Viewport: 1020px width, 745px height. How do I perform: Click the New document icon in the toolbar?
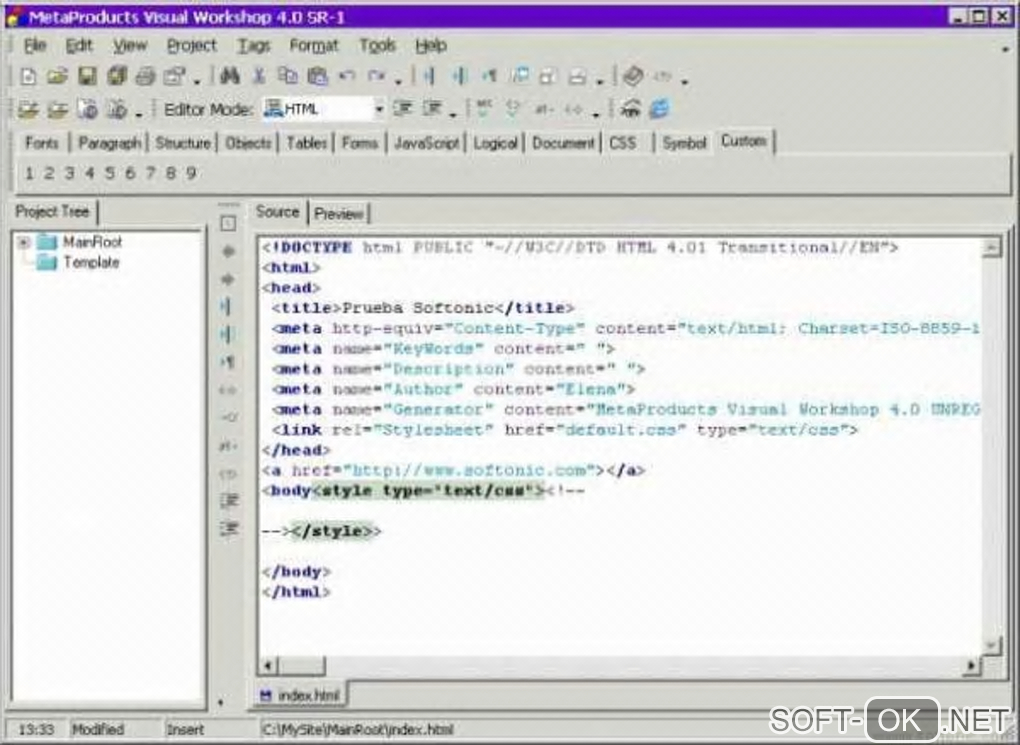point(27,76)
